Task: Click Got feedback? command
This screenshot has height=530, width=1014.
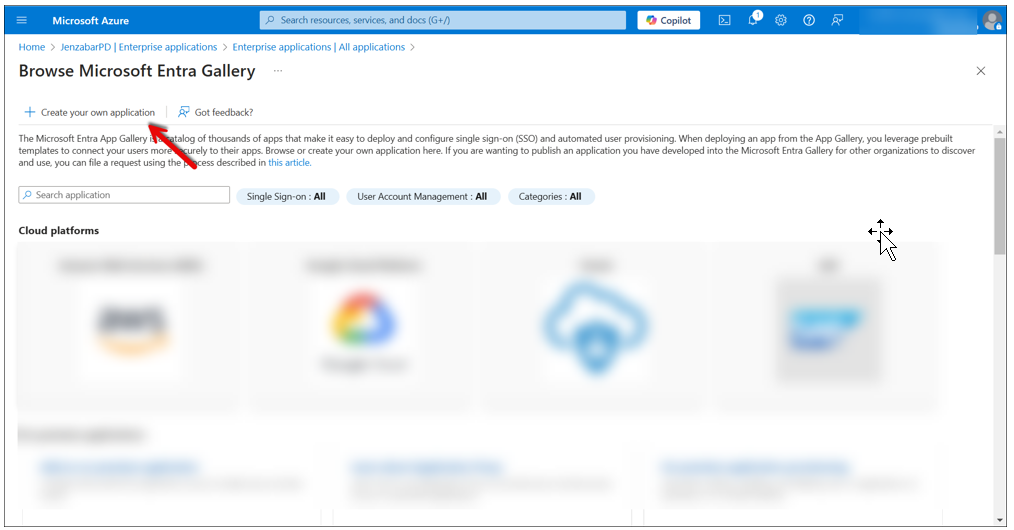Action: tap(215, 112)
